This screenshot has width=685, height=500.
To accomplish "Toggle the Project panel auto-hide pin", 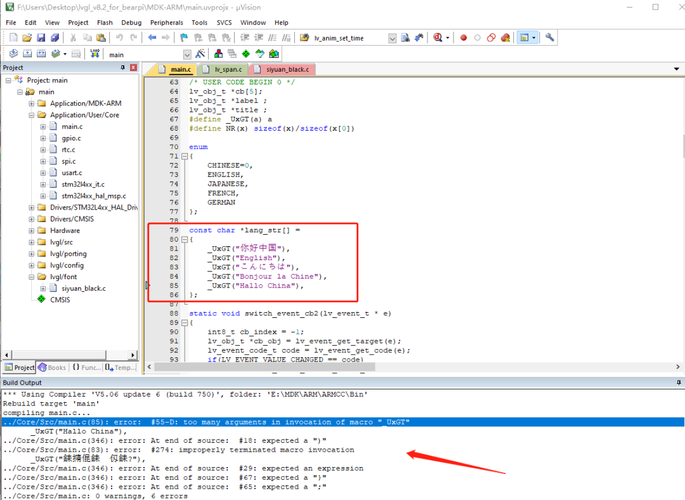I will tap(123, 68).
